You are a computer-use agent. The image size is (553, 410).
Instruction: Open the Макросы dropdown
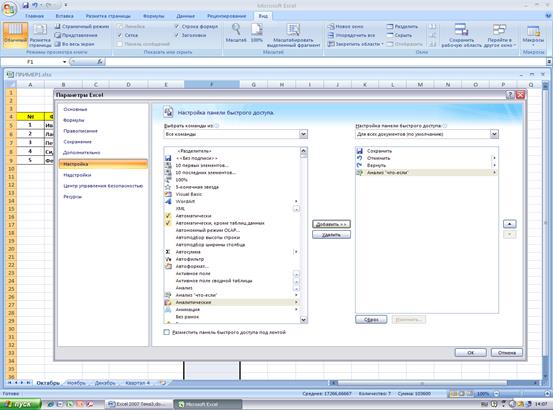coord(533,37)
